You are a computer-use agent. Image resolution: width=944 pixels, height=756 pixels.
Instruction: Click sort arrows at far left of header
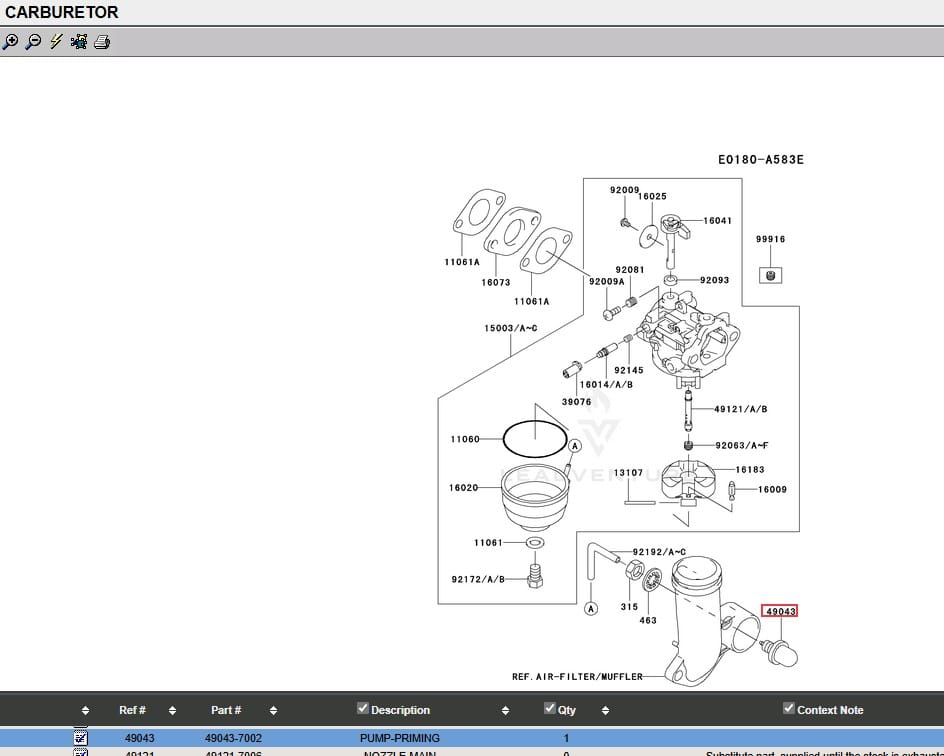point(85,711)
